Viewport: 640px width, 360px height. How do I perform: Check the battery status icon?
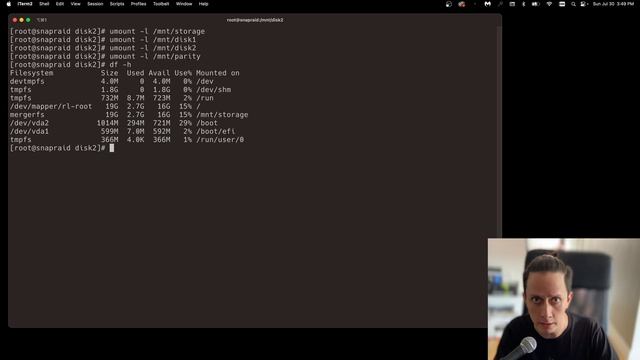pyautogui.click(x=536, y=4)
